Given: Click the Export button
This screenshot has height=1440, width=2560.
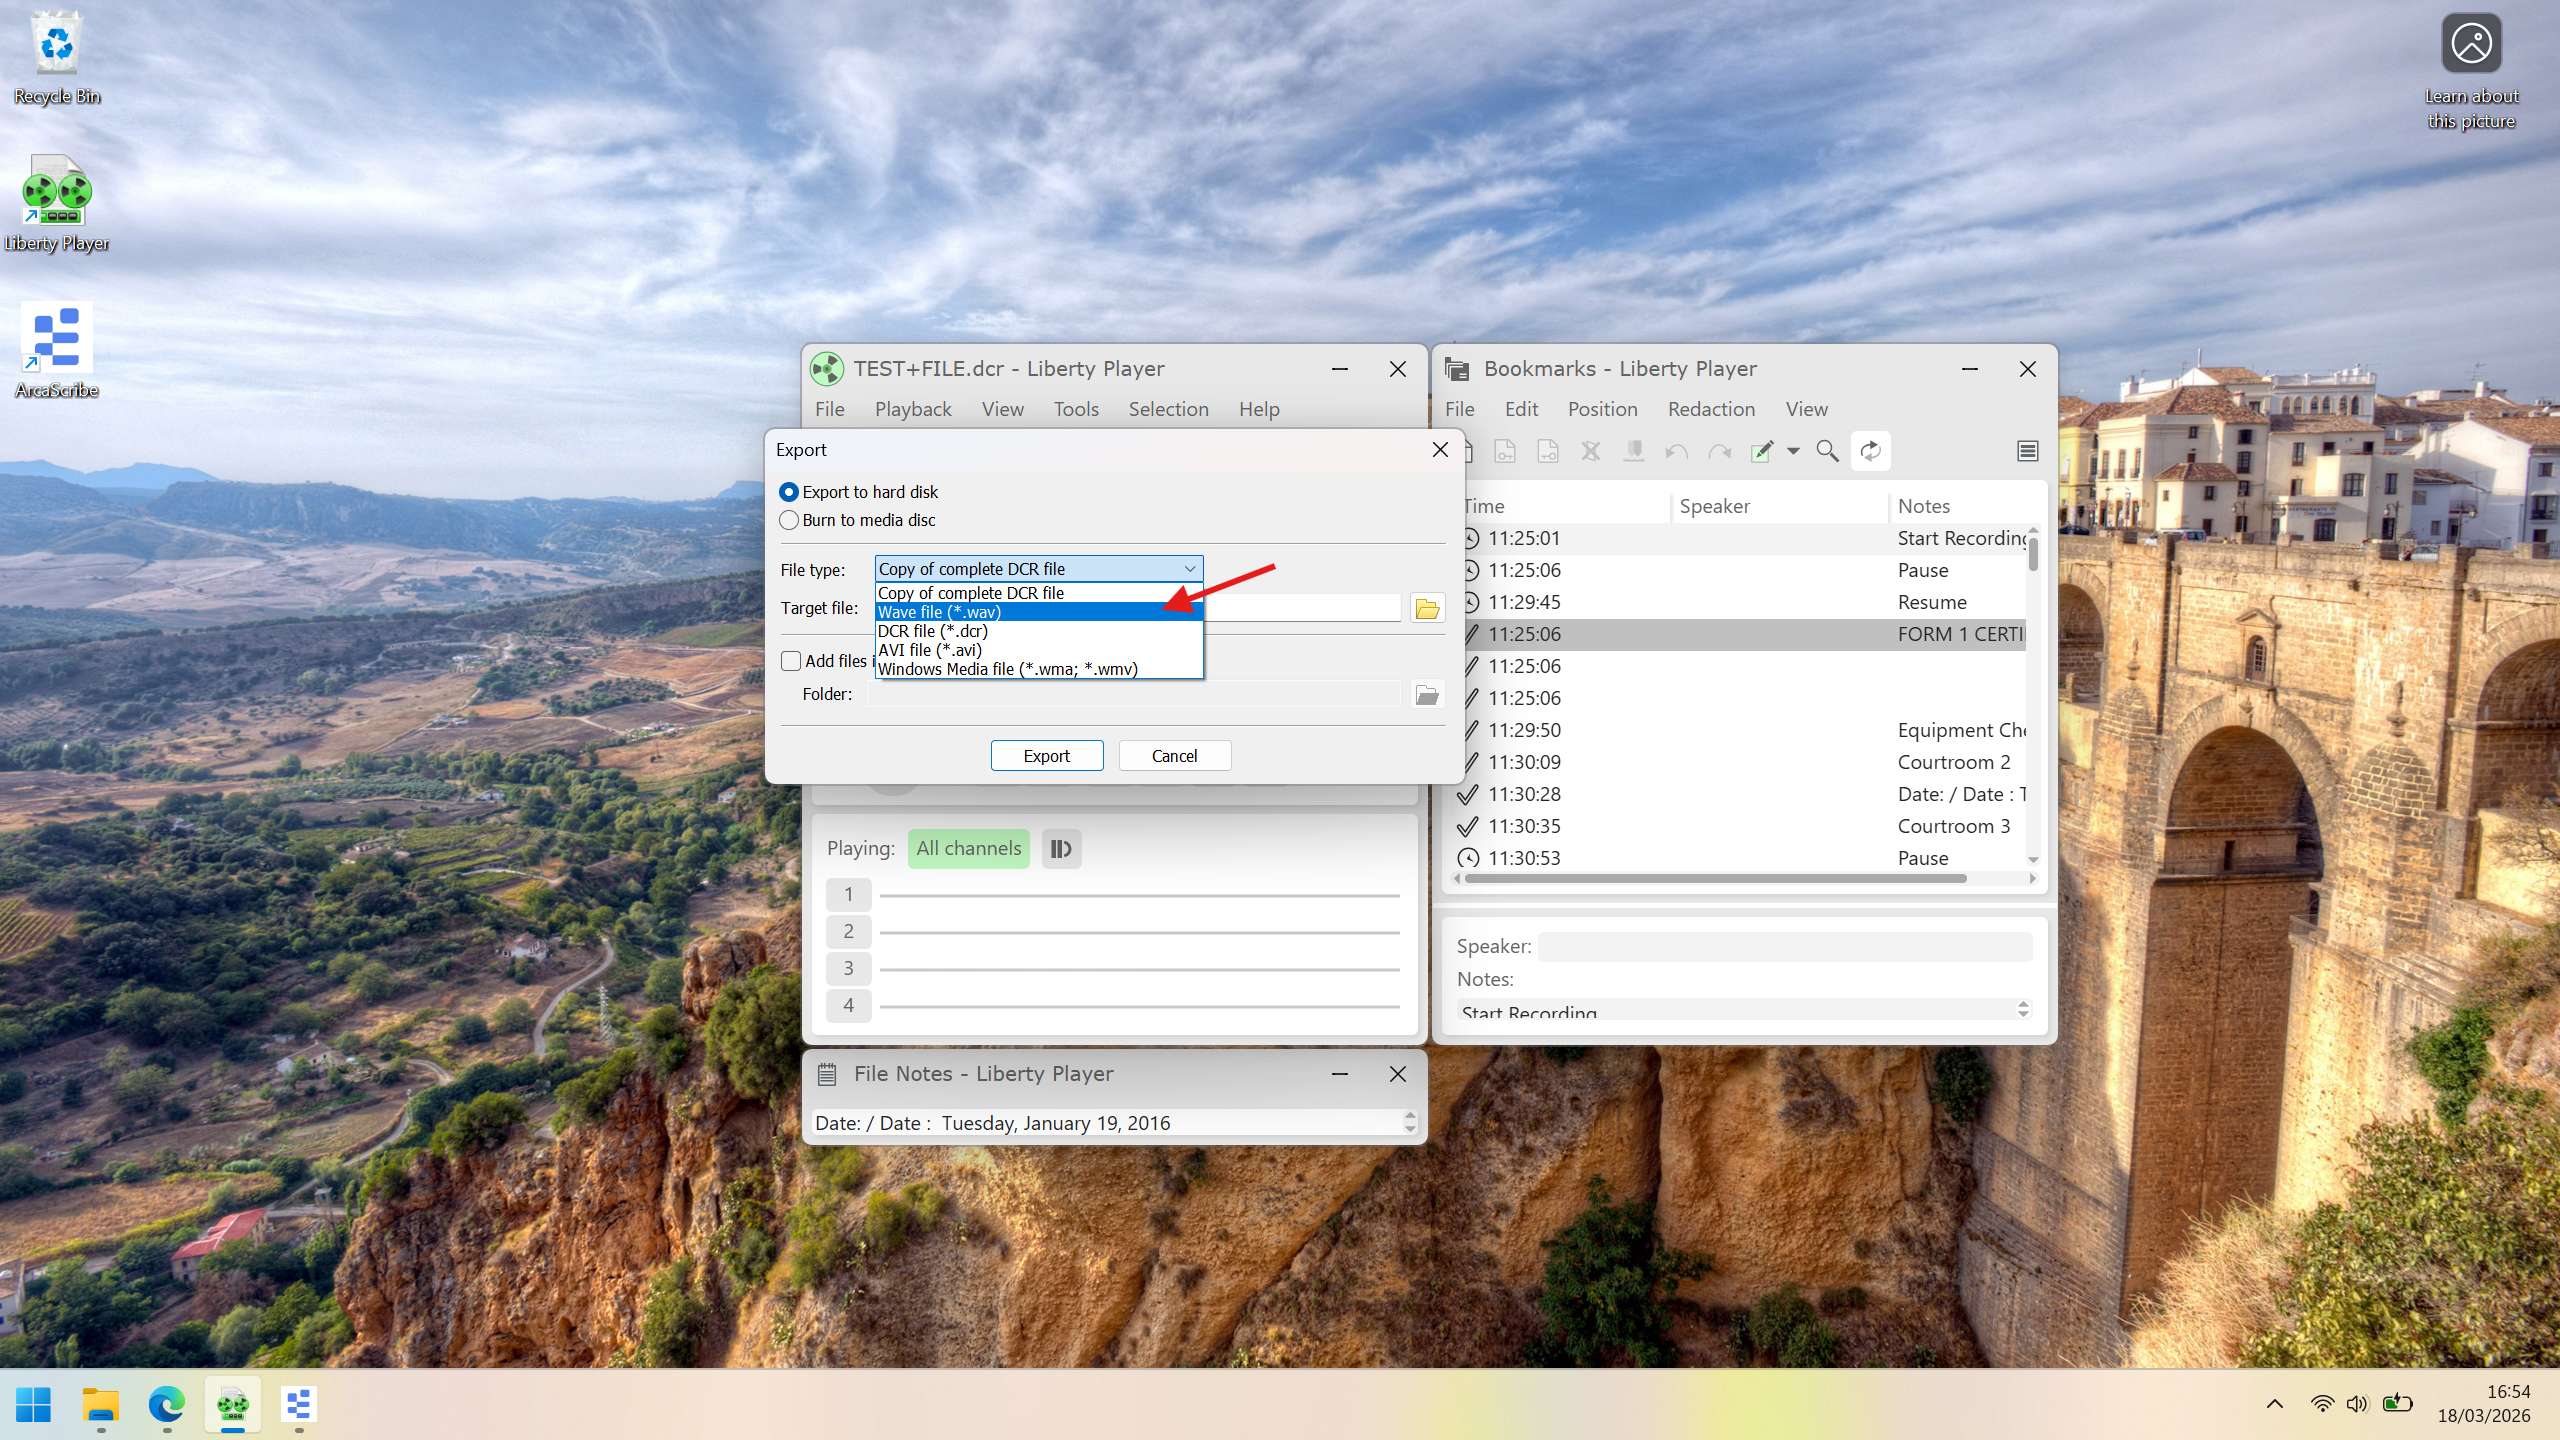Looking at the screenshot, I should click(1046, 755).
